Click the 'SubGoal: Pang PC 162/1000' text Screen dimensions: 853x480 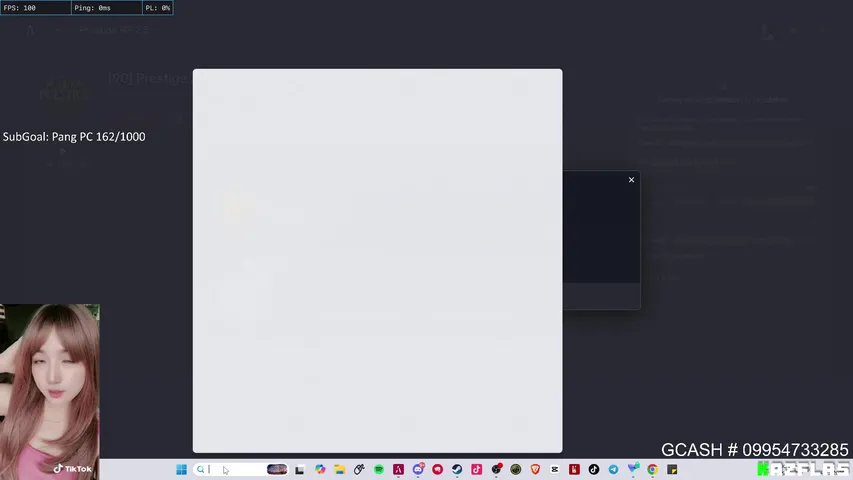74,137
